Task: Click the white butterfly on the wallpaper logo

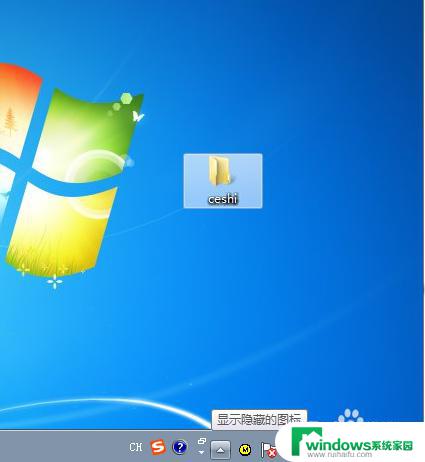Action: click(138, 116)
